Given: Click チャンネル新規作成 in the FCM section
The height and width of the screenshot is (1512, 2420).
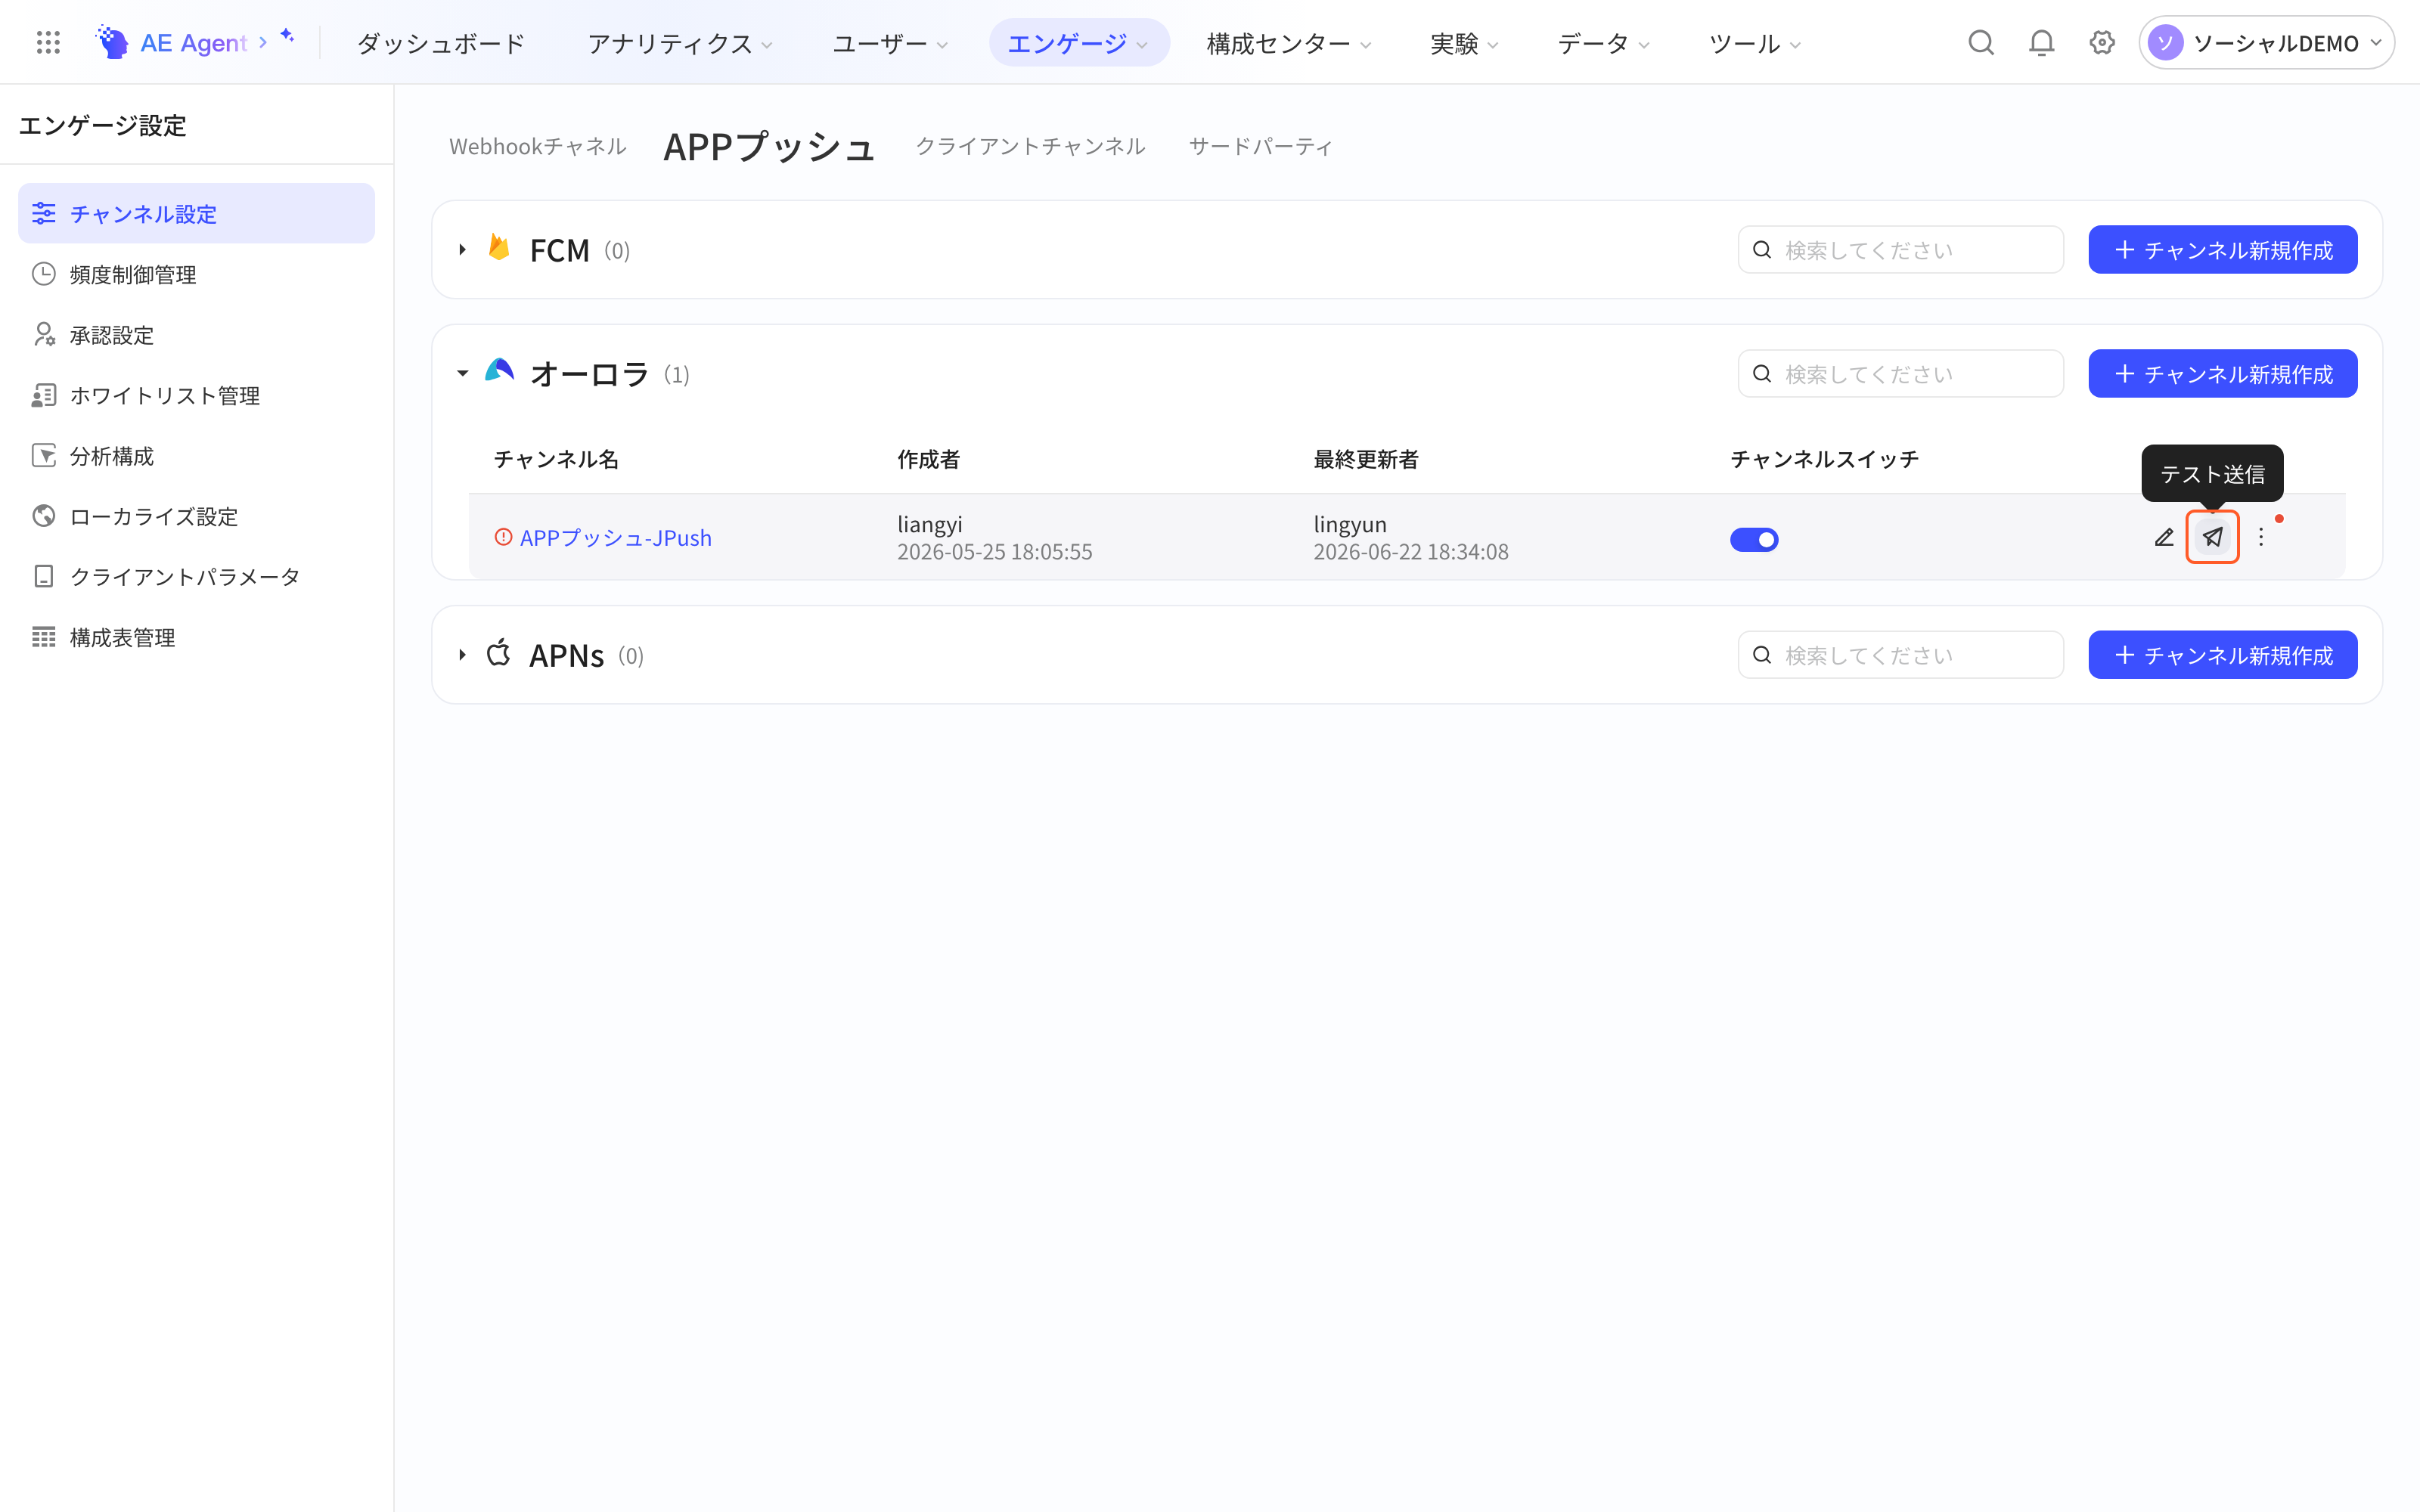Looking at the screenshot, I should coord(2222,249).
